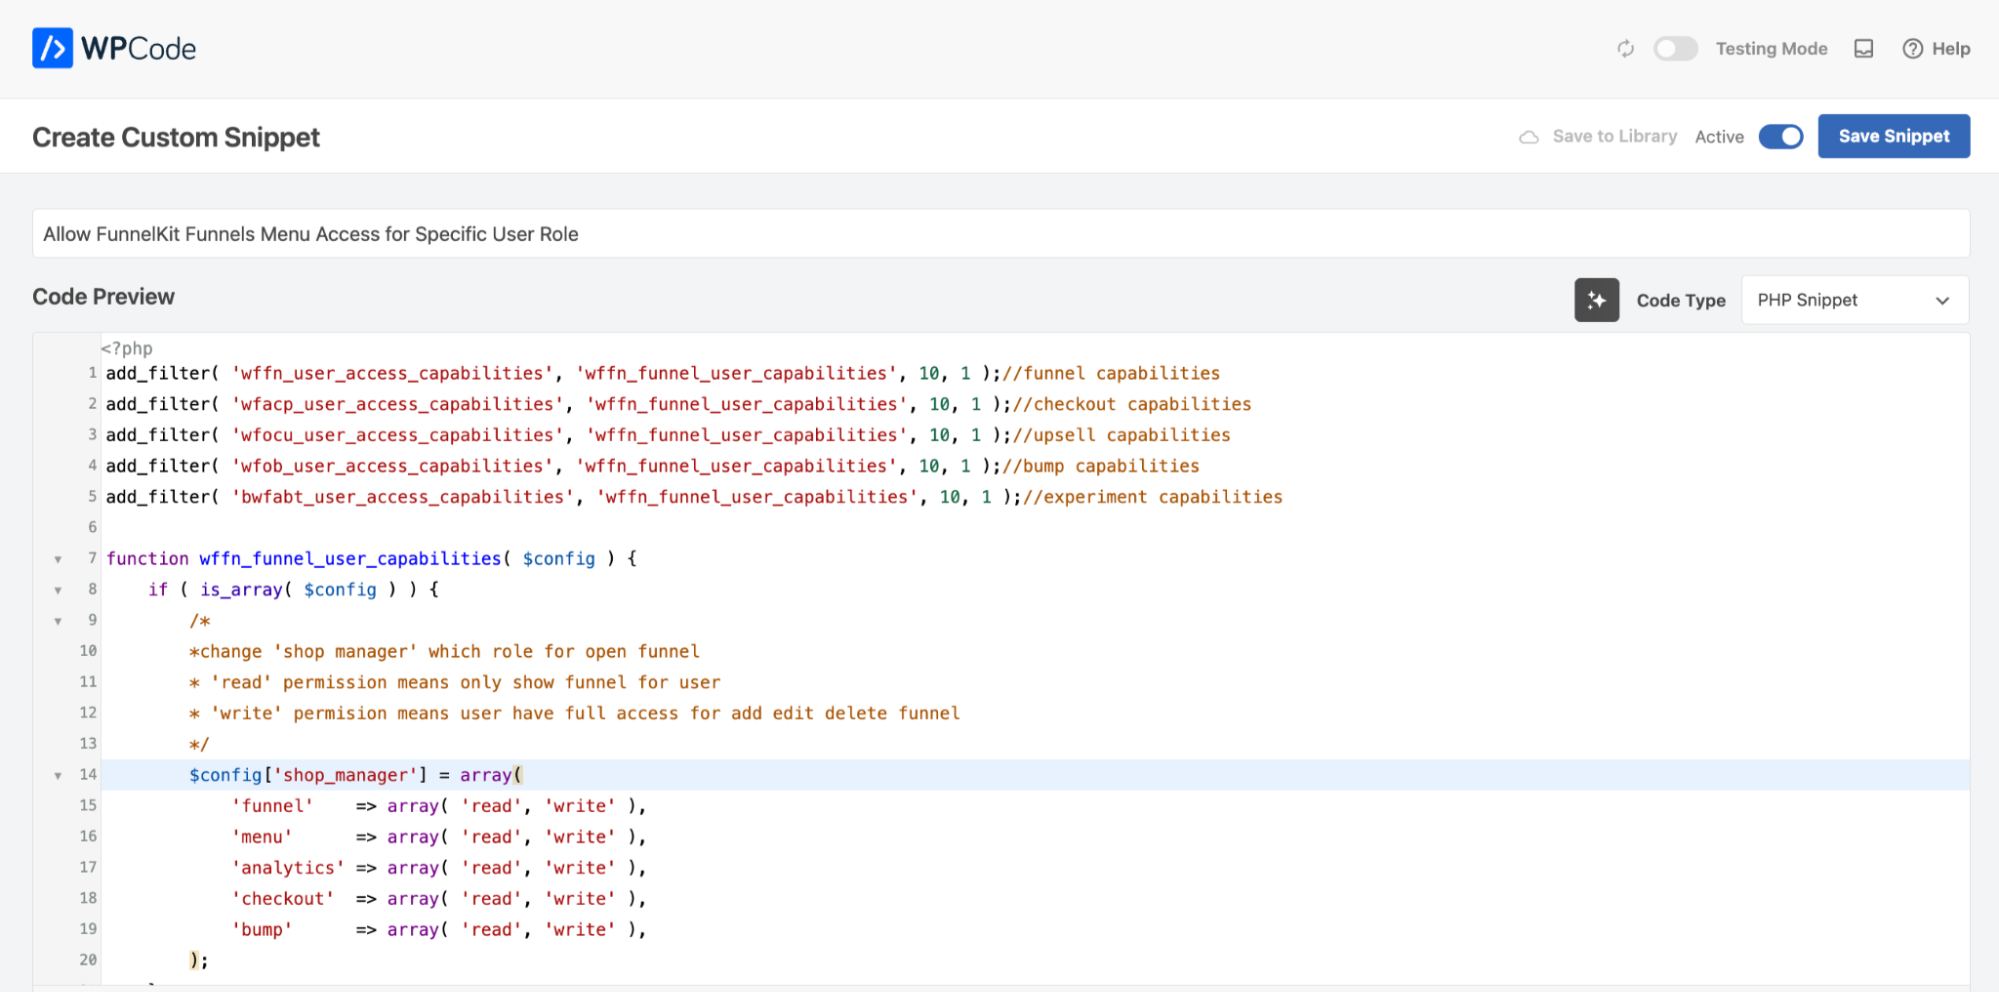This screenshot has height=992, width=1999.
Task: Fold the comment block at line 9
Action: tap(58, 622)
